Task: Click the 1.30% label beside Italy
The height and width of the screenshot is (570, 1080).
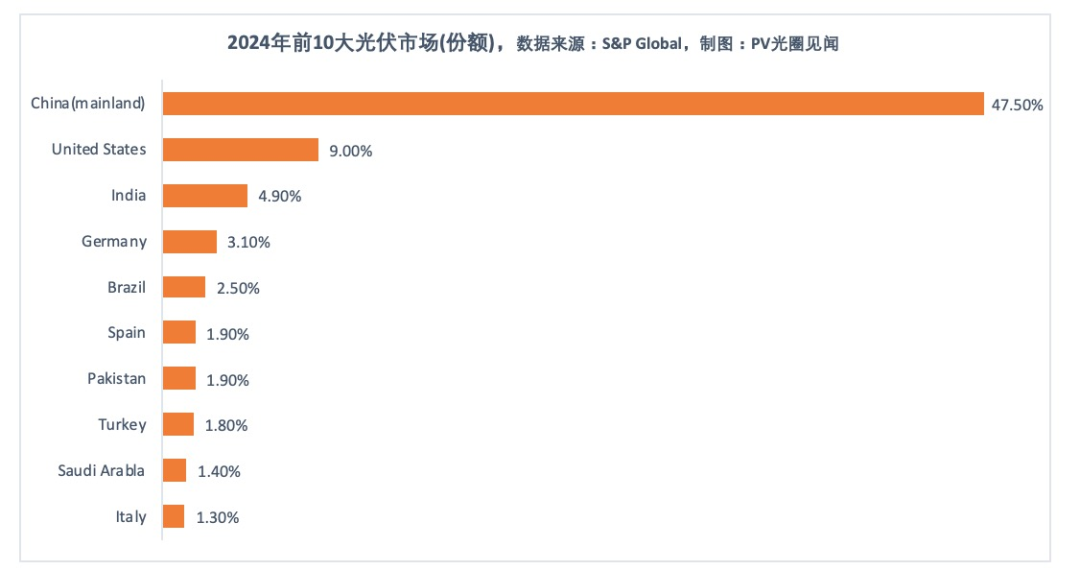Action: (218, 518)
